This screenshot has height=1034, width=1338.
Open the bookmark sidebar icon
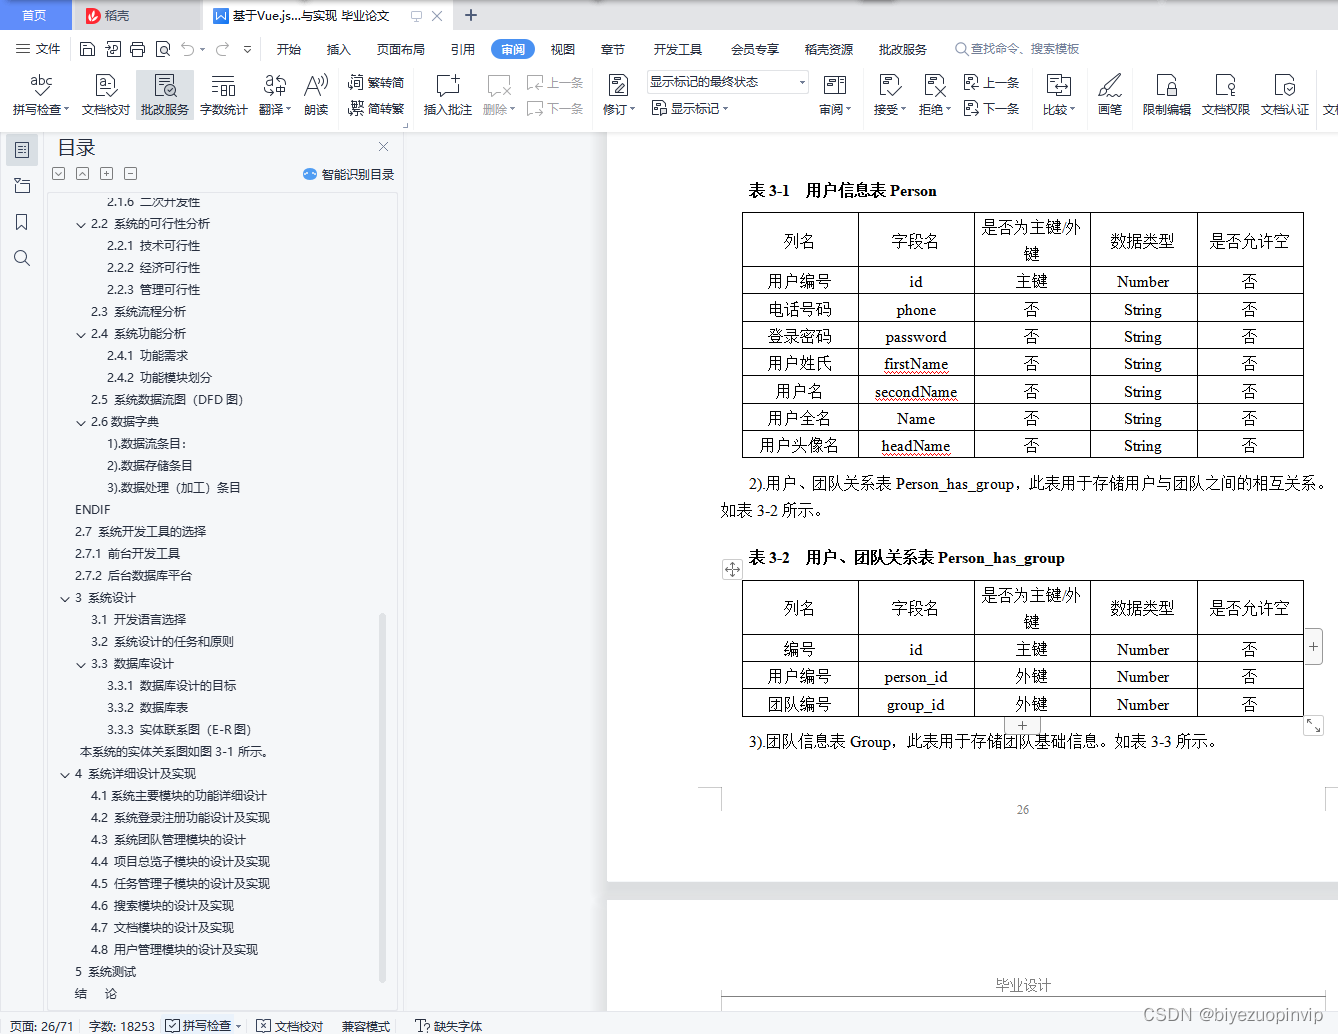[21, 222]
